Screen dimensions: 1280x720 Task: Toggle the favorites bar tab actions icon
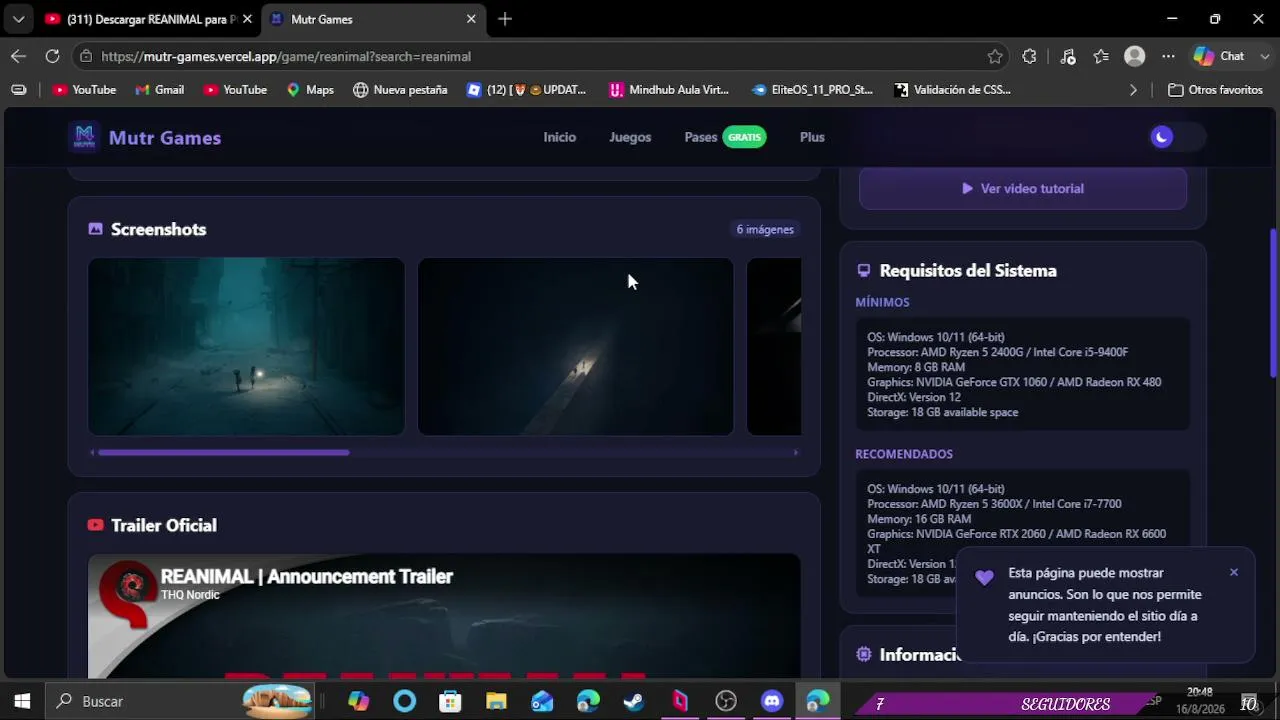pos(18,90)
